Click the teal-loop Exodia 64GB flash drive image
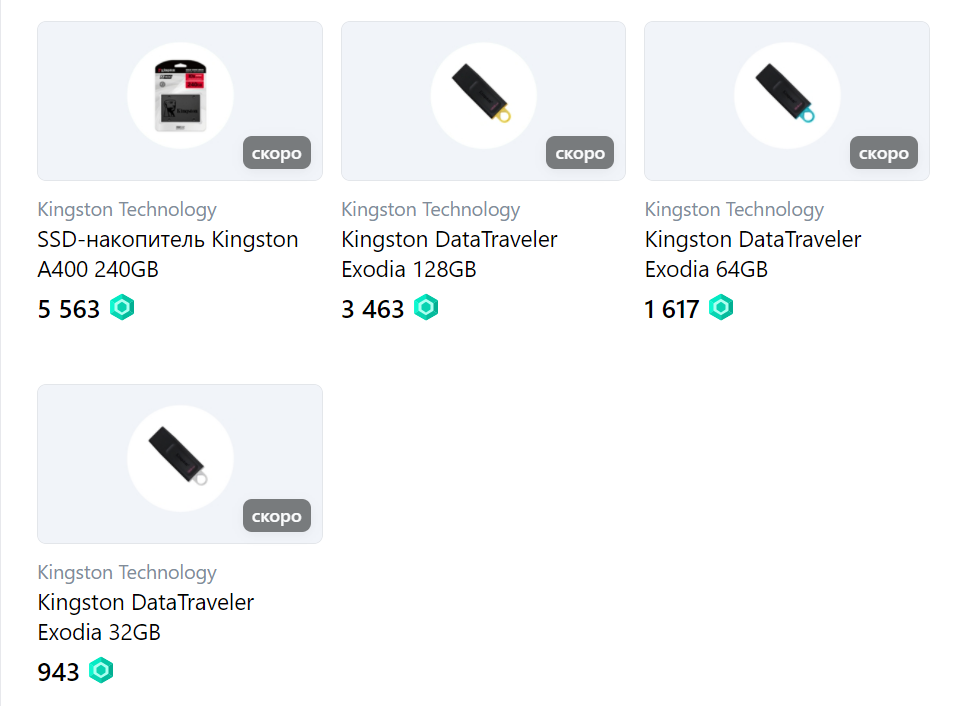Viewport: 965px width, 706px height. (x=787, y=95)
